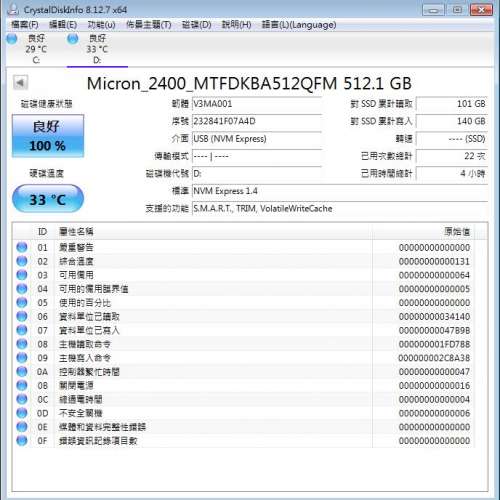
Task: Click the 33 °C temperature button
Action: tap(48, 199)
